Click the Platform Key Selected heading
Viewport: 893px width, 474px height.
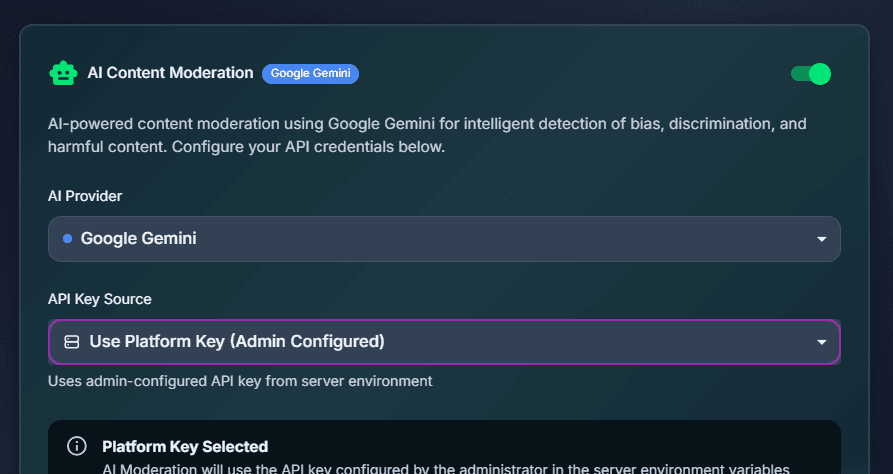[x=185, y=446]
